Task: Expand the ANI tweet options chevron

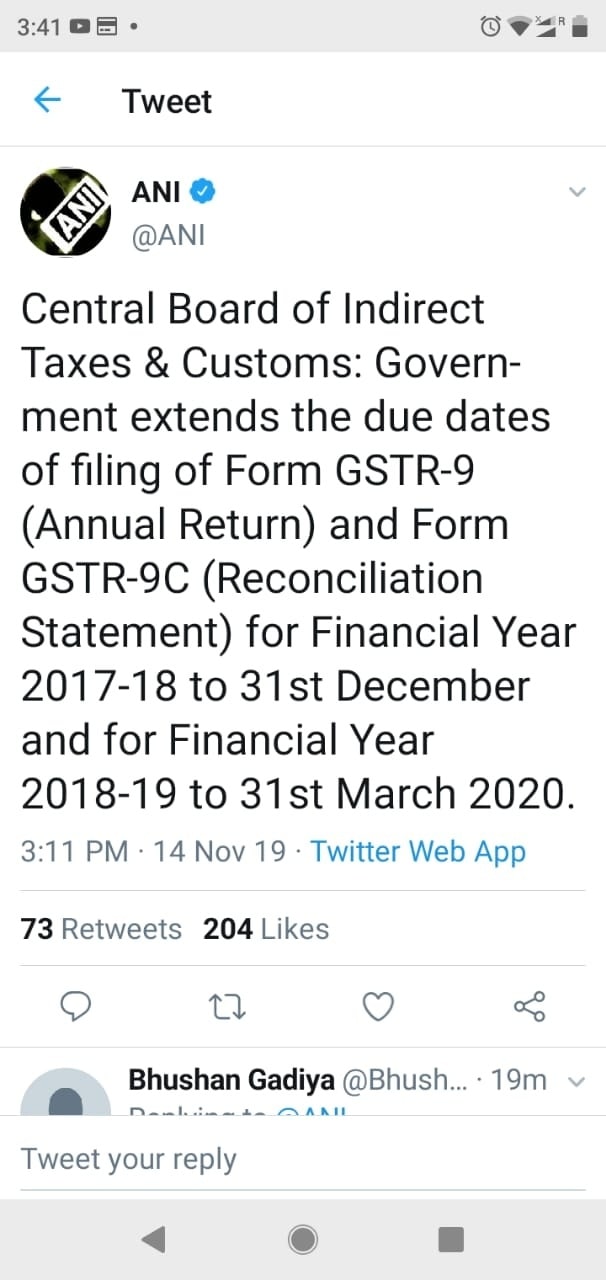Action: pyautogui.click(x=576, y=192)
